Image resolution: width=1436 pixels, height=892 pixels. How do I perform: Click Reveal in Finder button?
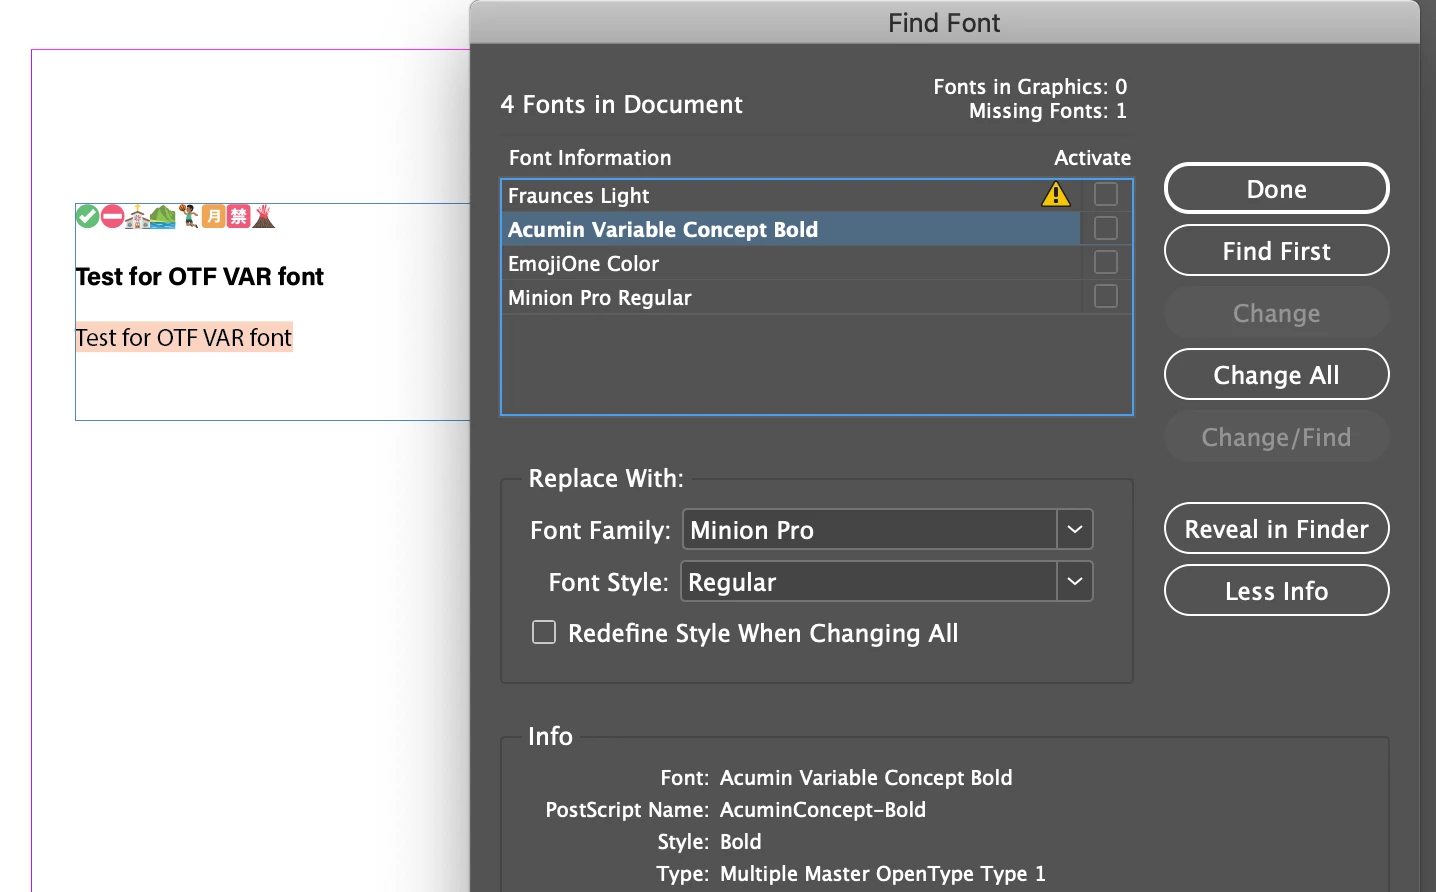1276,529
